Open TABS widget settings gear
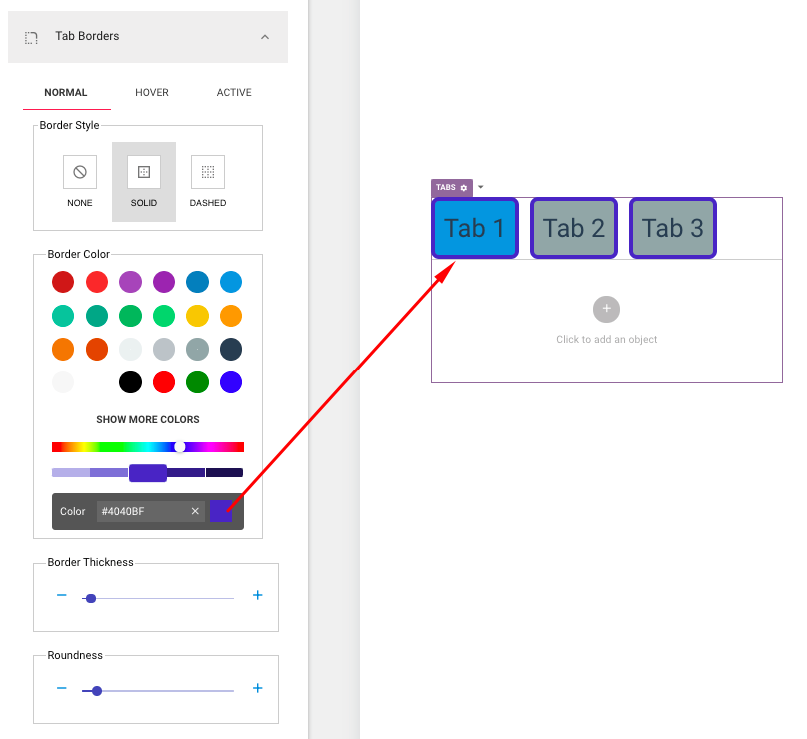This screenshot has height=739, width=807. tap(464, 188)
